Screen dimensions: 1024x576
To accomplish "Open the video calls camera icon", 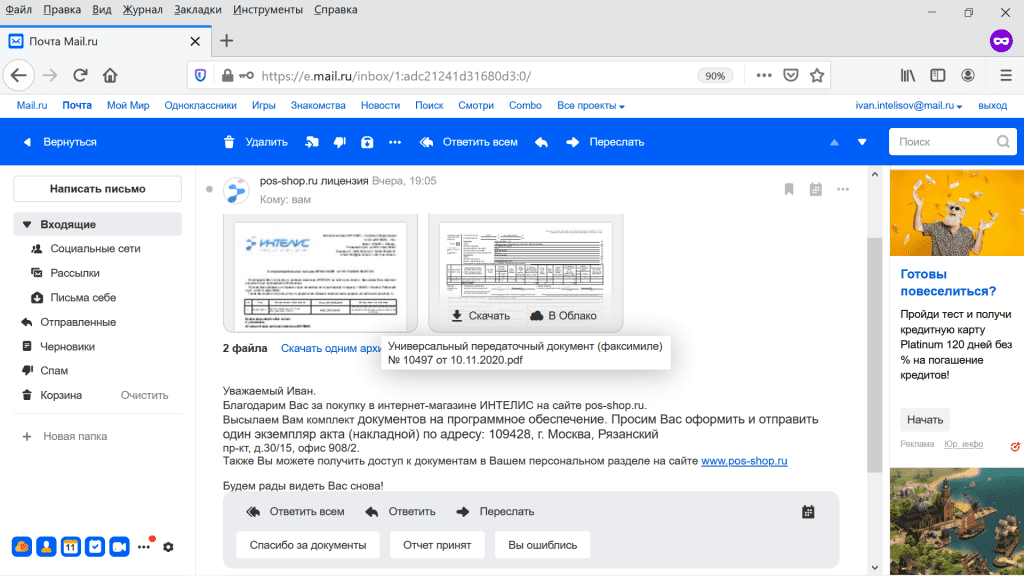I will pos(119,546).
